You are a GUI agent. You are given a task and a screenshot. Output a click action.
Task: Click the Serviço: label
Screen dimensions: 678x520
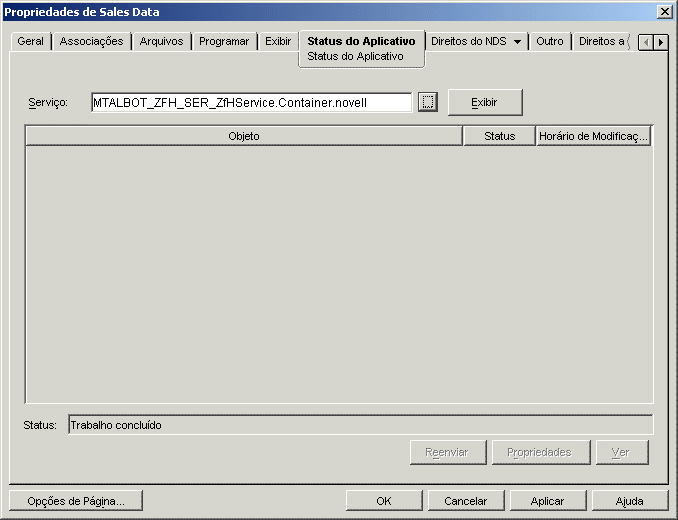point(48,102)
